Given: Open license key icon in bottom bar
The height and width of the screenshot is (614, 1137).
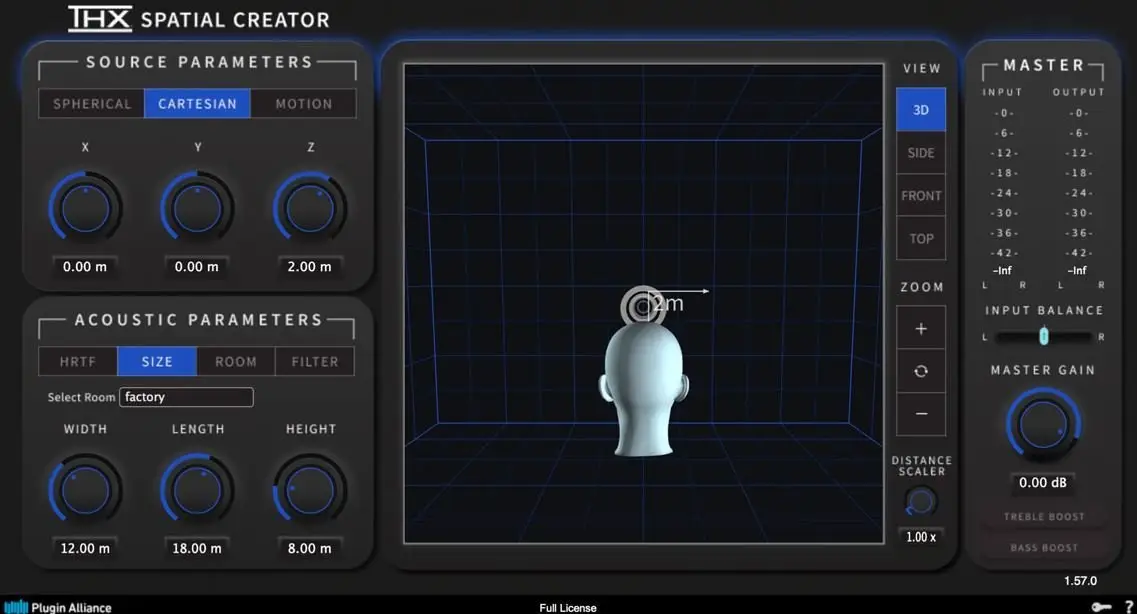Looking at the screenshot, I should point(1101,607).
